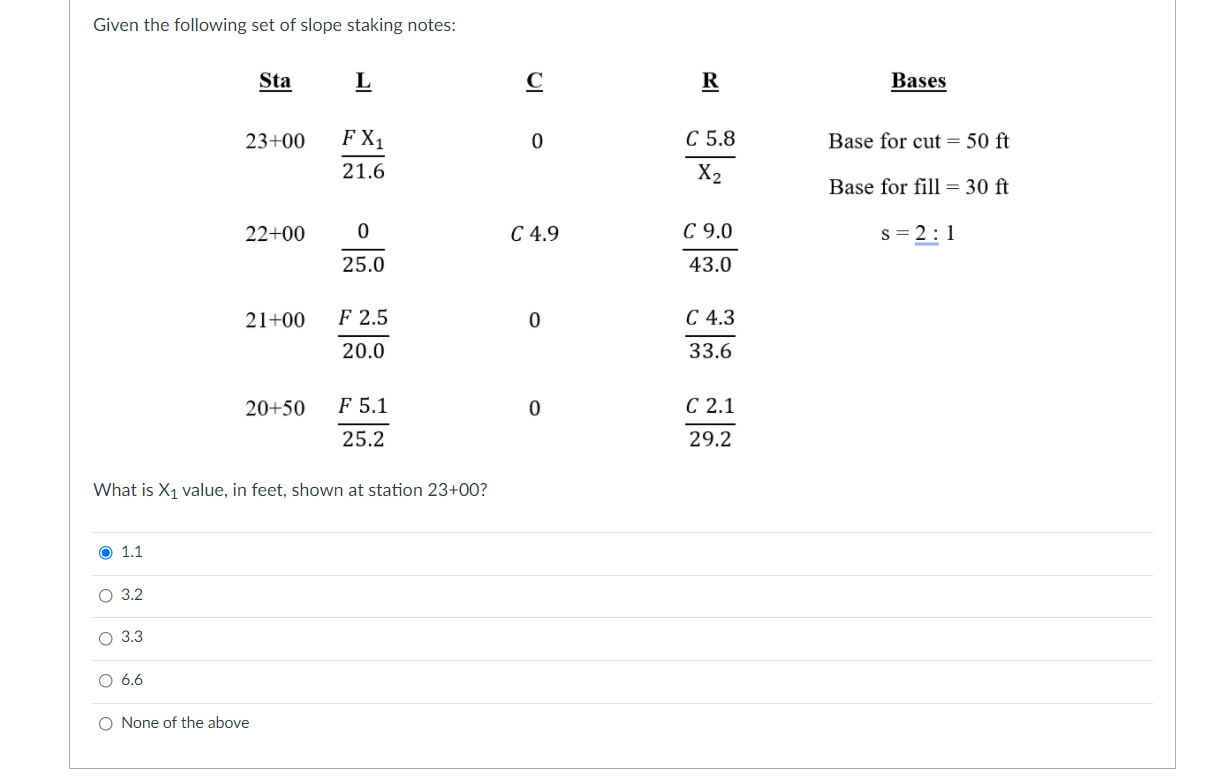1226x781 pixels.
Task: Click the Bases column header
Action: click(918, 81)
